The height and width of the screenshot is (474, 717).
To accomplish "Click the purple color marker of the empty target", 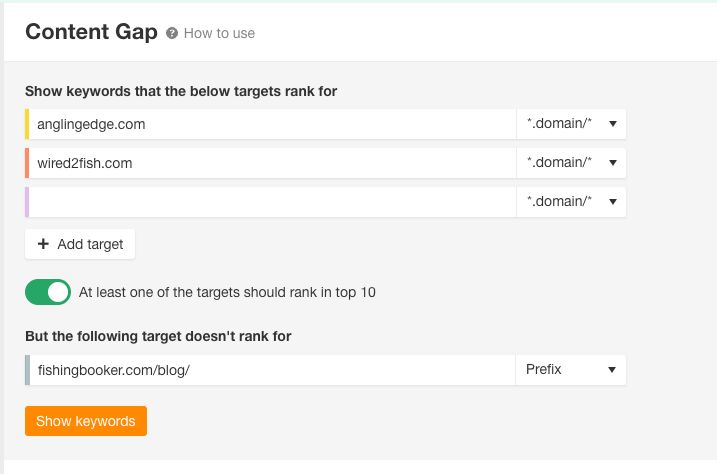I will [x=28, y=202].
